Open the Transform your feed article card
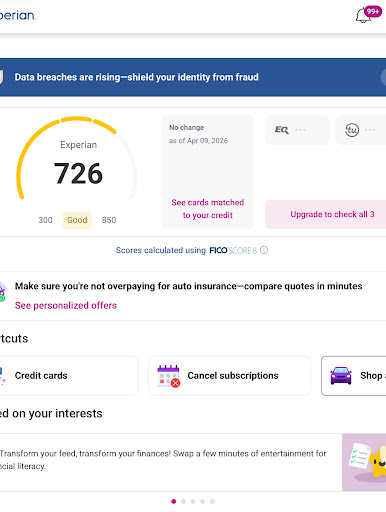Viewport: 386px width, 512px height. pyautogui.click(x=193, y=462)
